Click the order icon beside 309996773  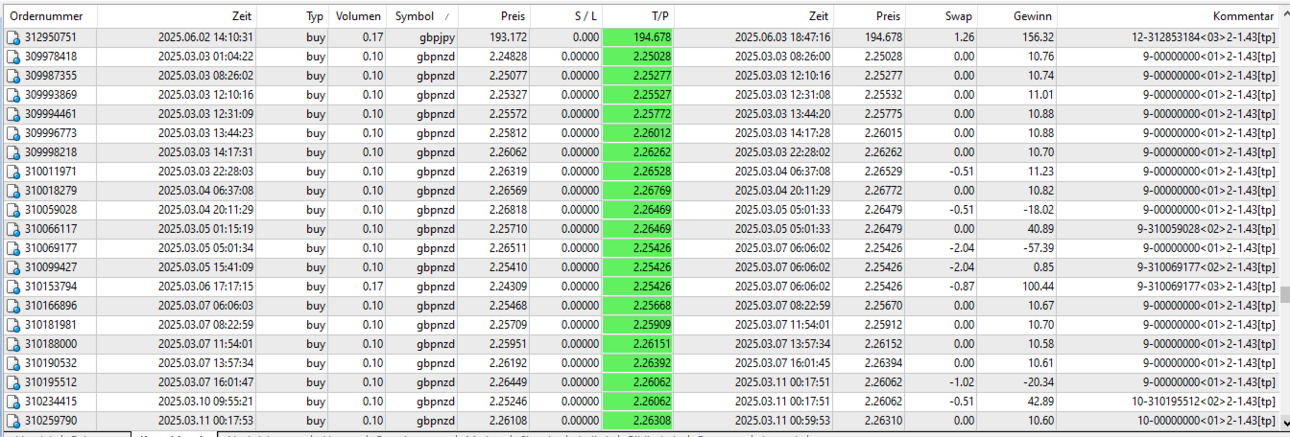(13, 133)
